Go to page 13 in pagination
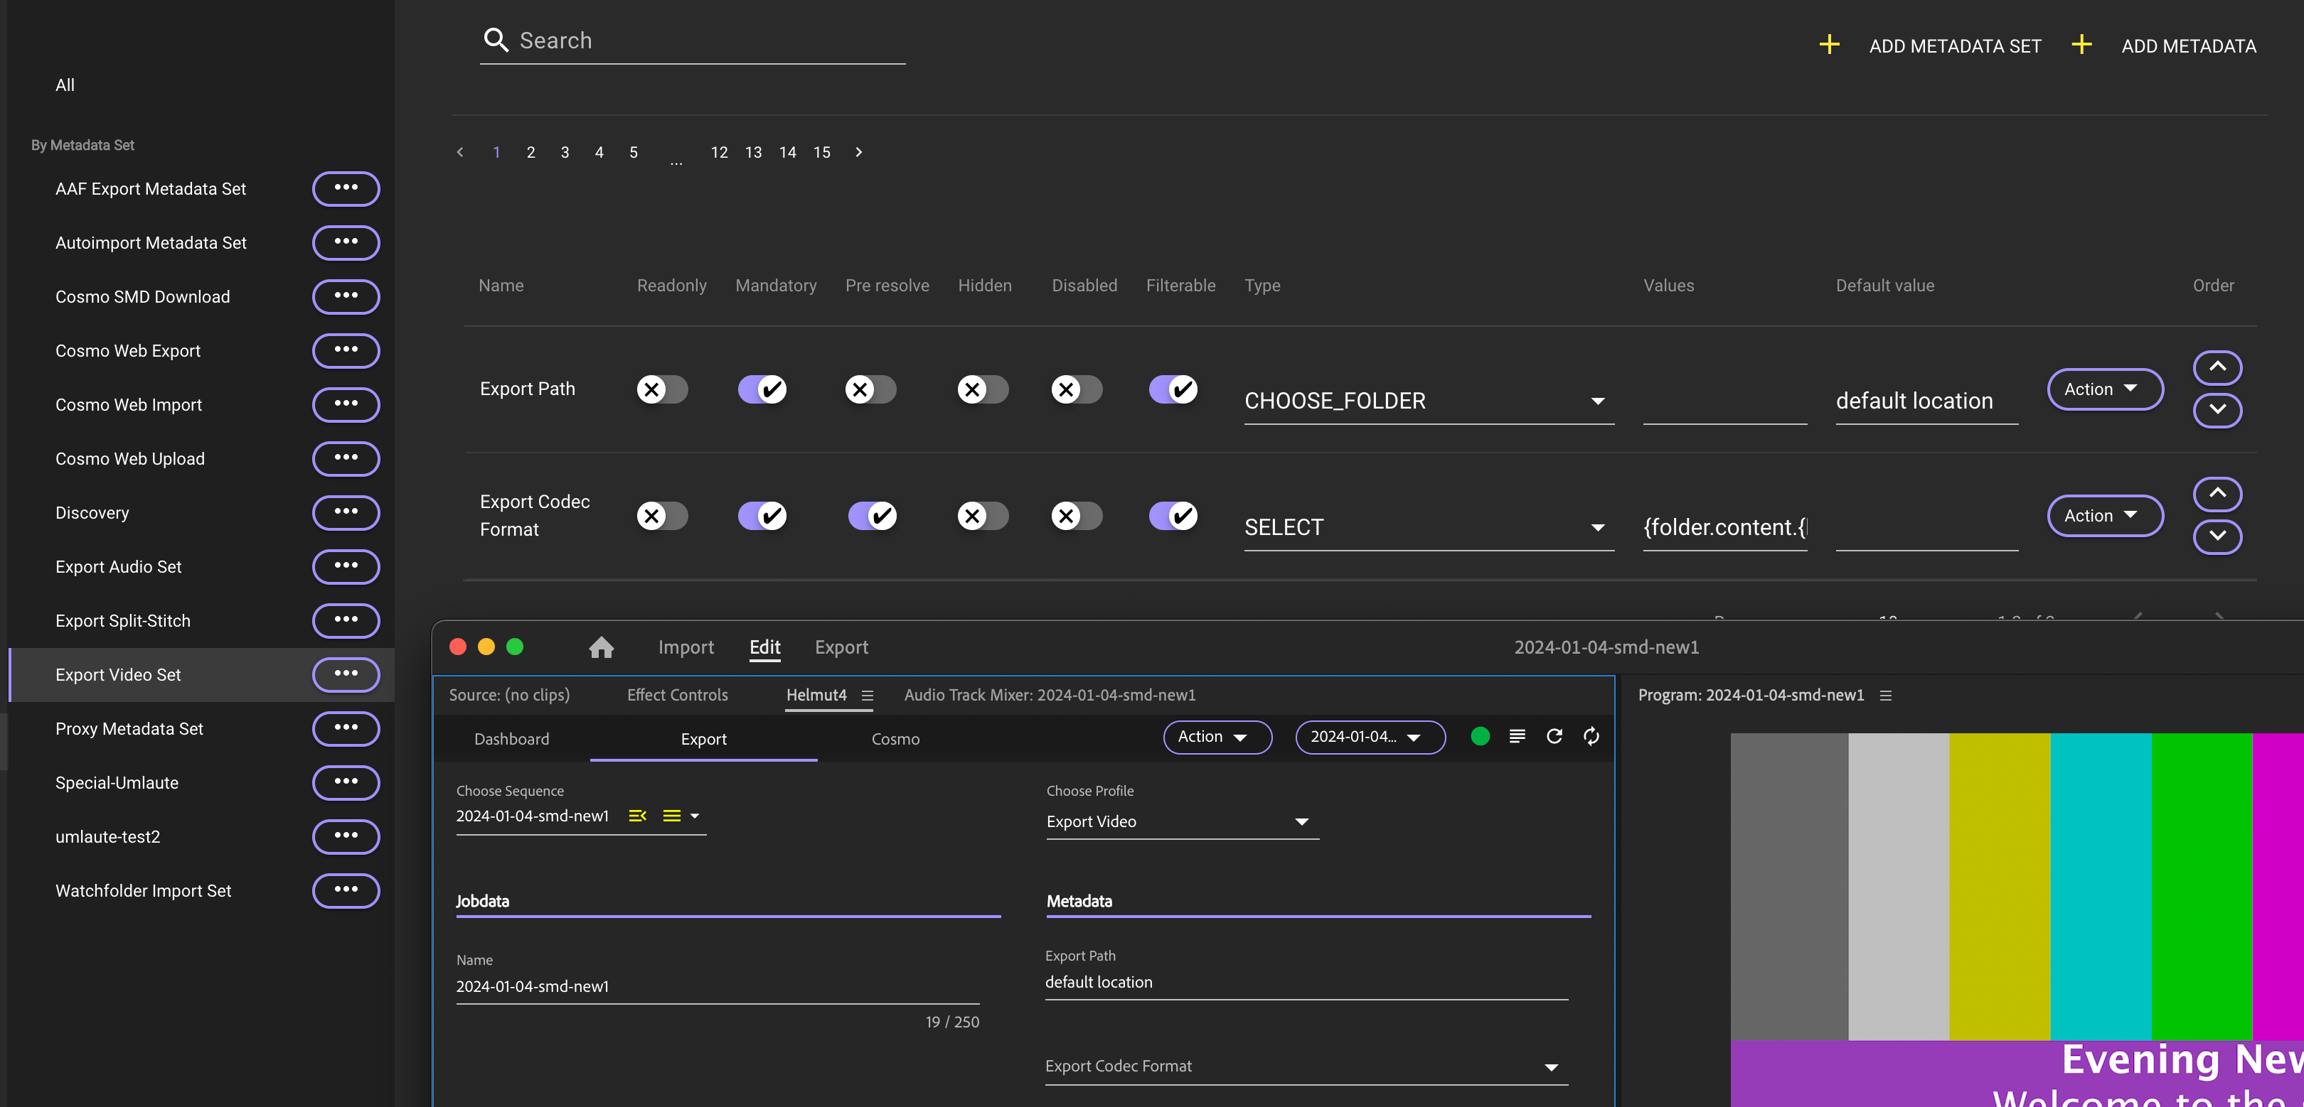2304x1107 pixels. point(753,152)
